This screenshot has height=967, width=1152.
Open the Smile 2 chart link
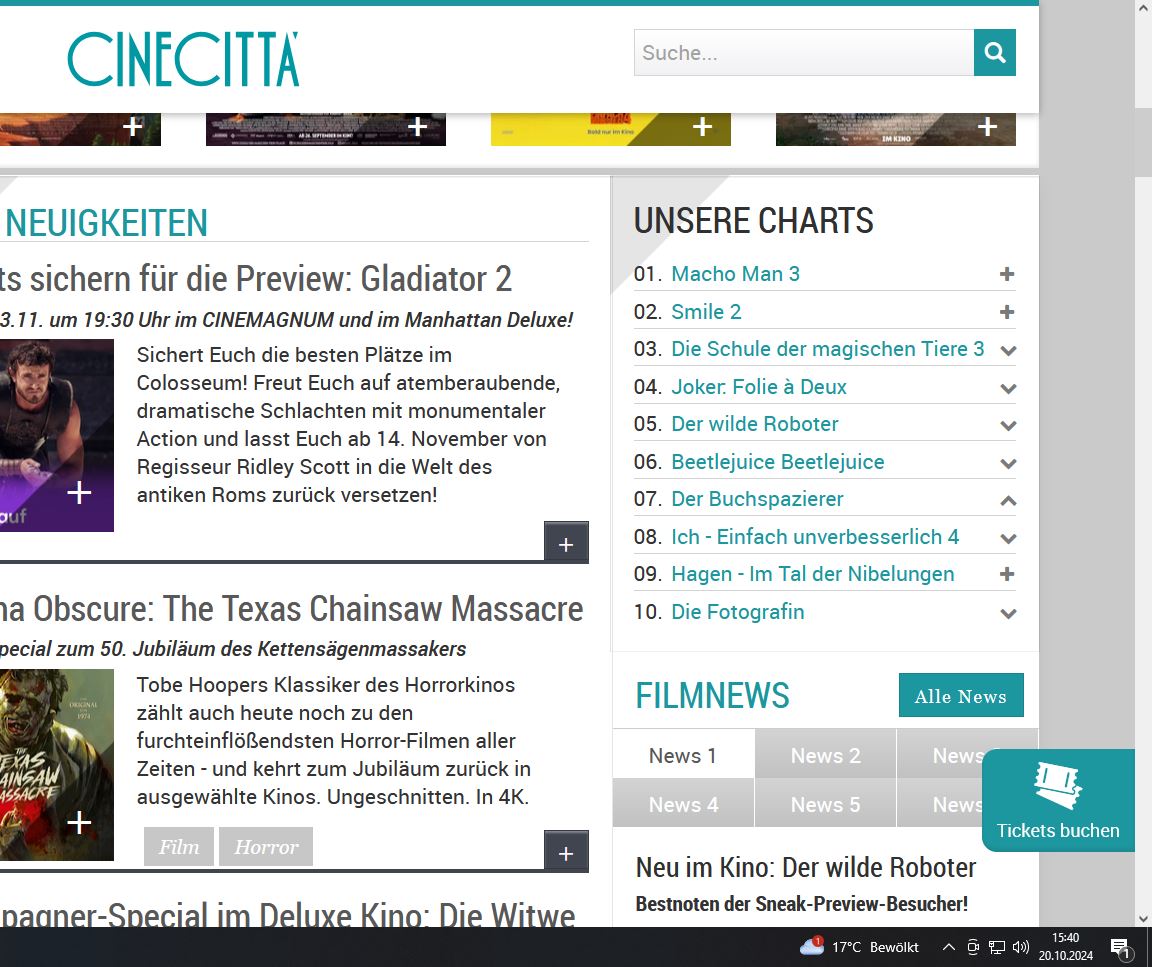(x=706, y=312)
